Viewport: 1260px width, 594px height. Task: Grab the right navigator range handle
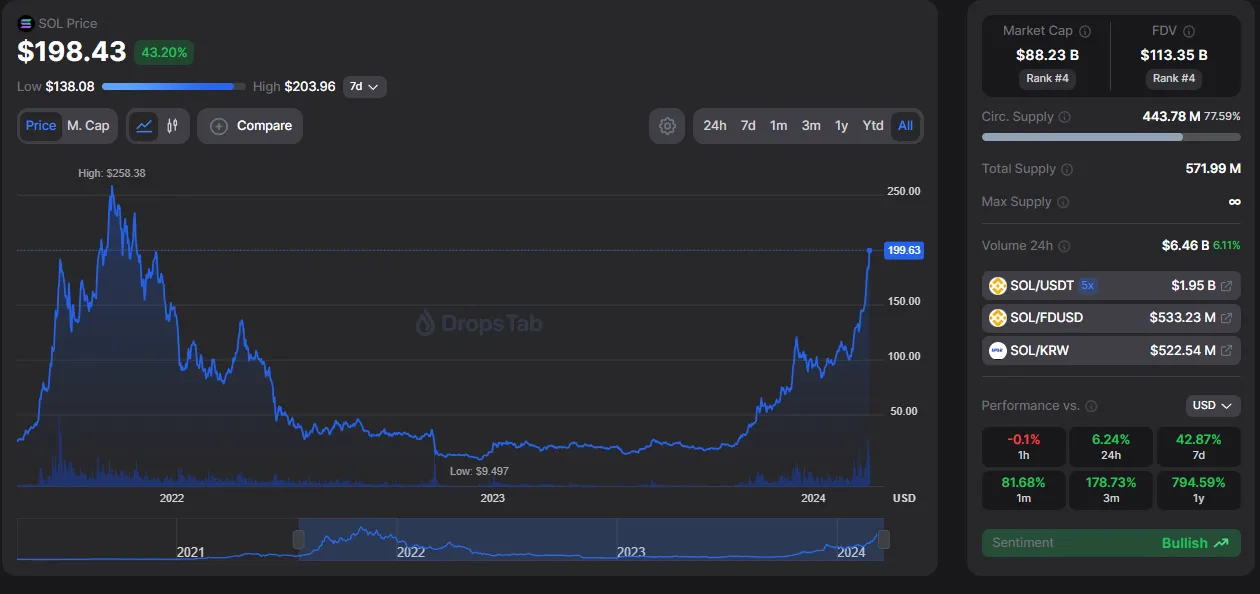tap(883, 540)
